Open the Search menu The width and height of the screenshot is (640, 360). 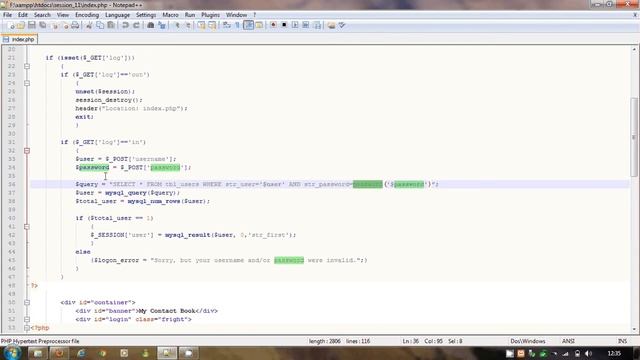(x=42, y=15)
